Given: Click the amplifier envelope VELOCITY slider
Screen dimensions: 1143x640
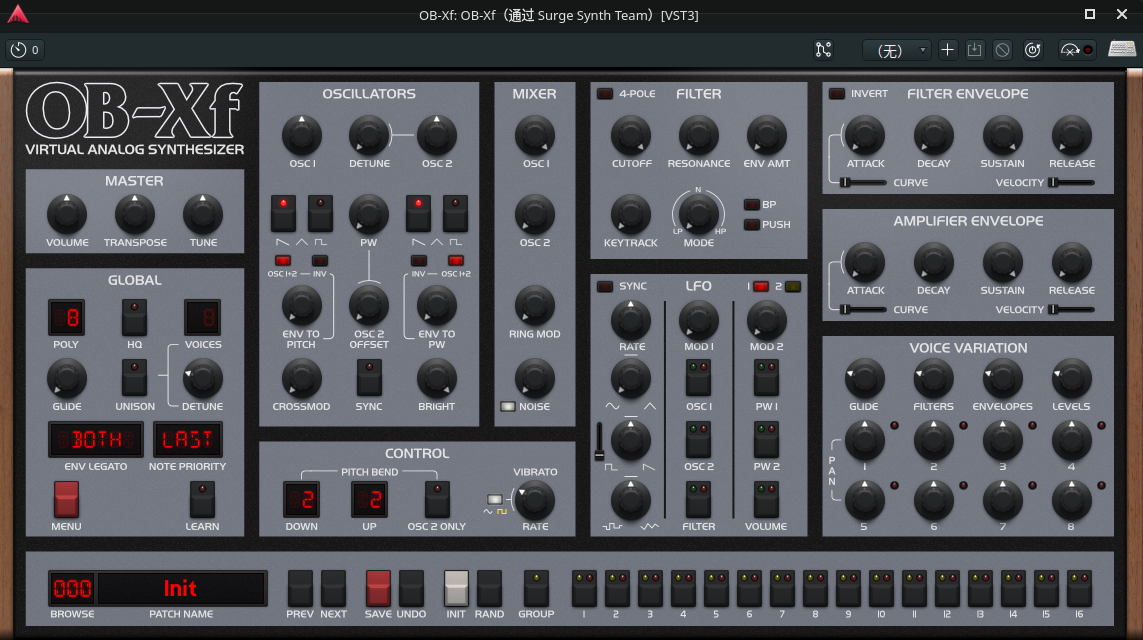Looking at the screenshot, I should [1072, 309].
